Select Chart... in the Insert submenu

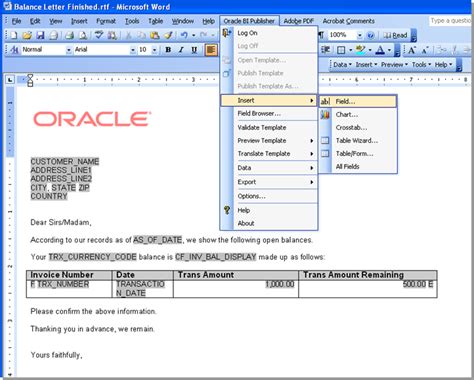pyautogui.click(x=358, y=114)
